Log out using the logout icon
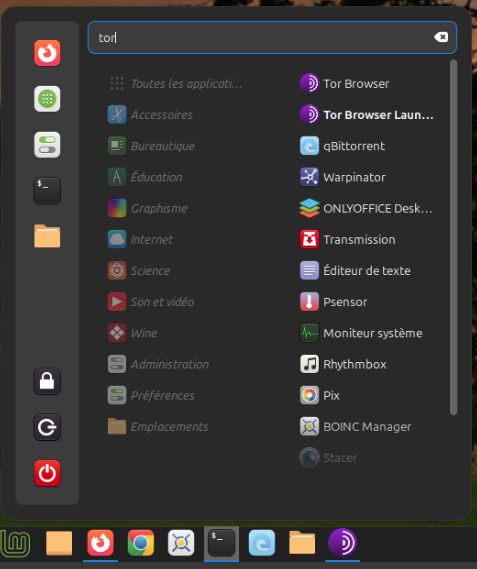 click(47, 427)
